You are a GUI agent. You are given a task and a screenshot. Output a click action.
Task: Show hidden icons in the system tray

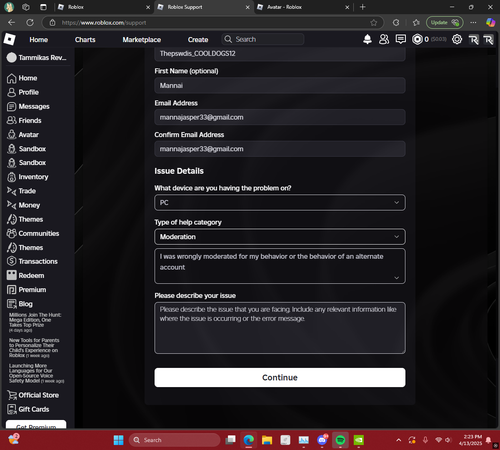point(399,440)
